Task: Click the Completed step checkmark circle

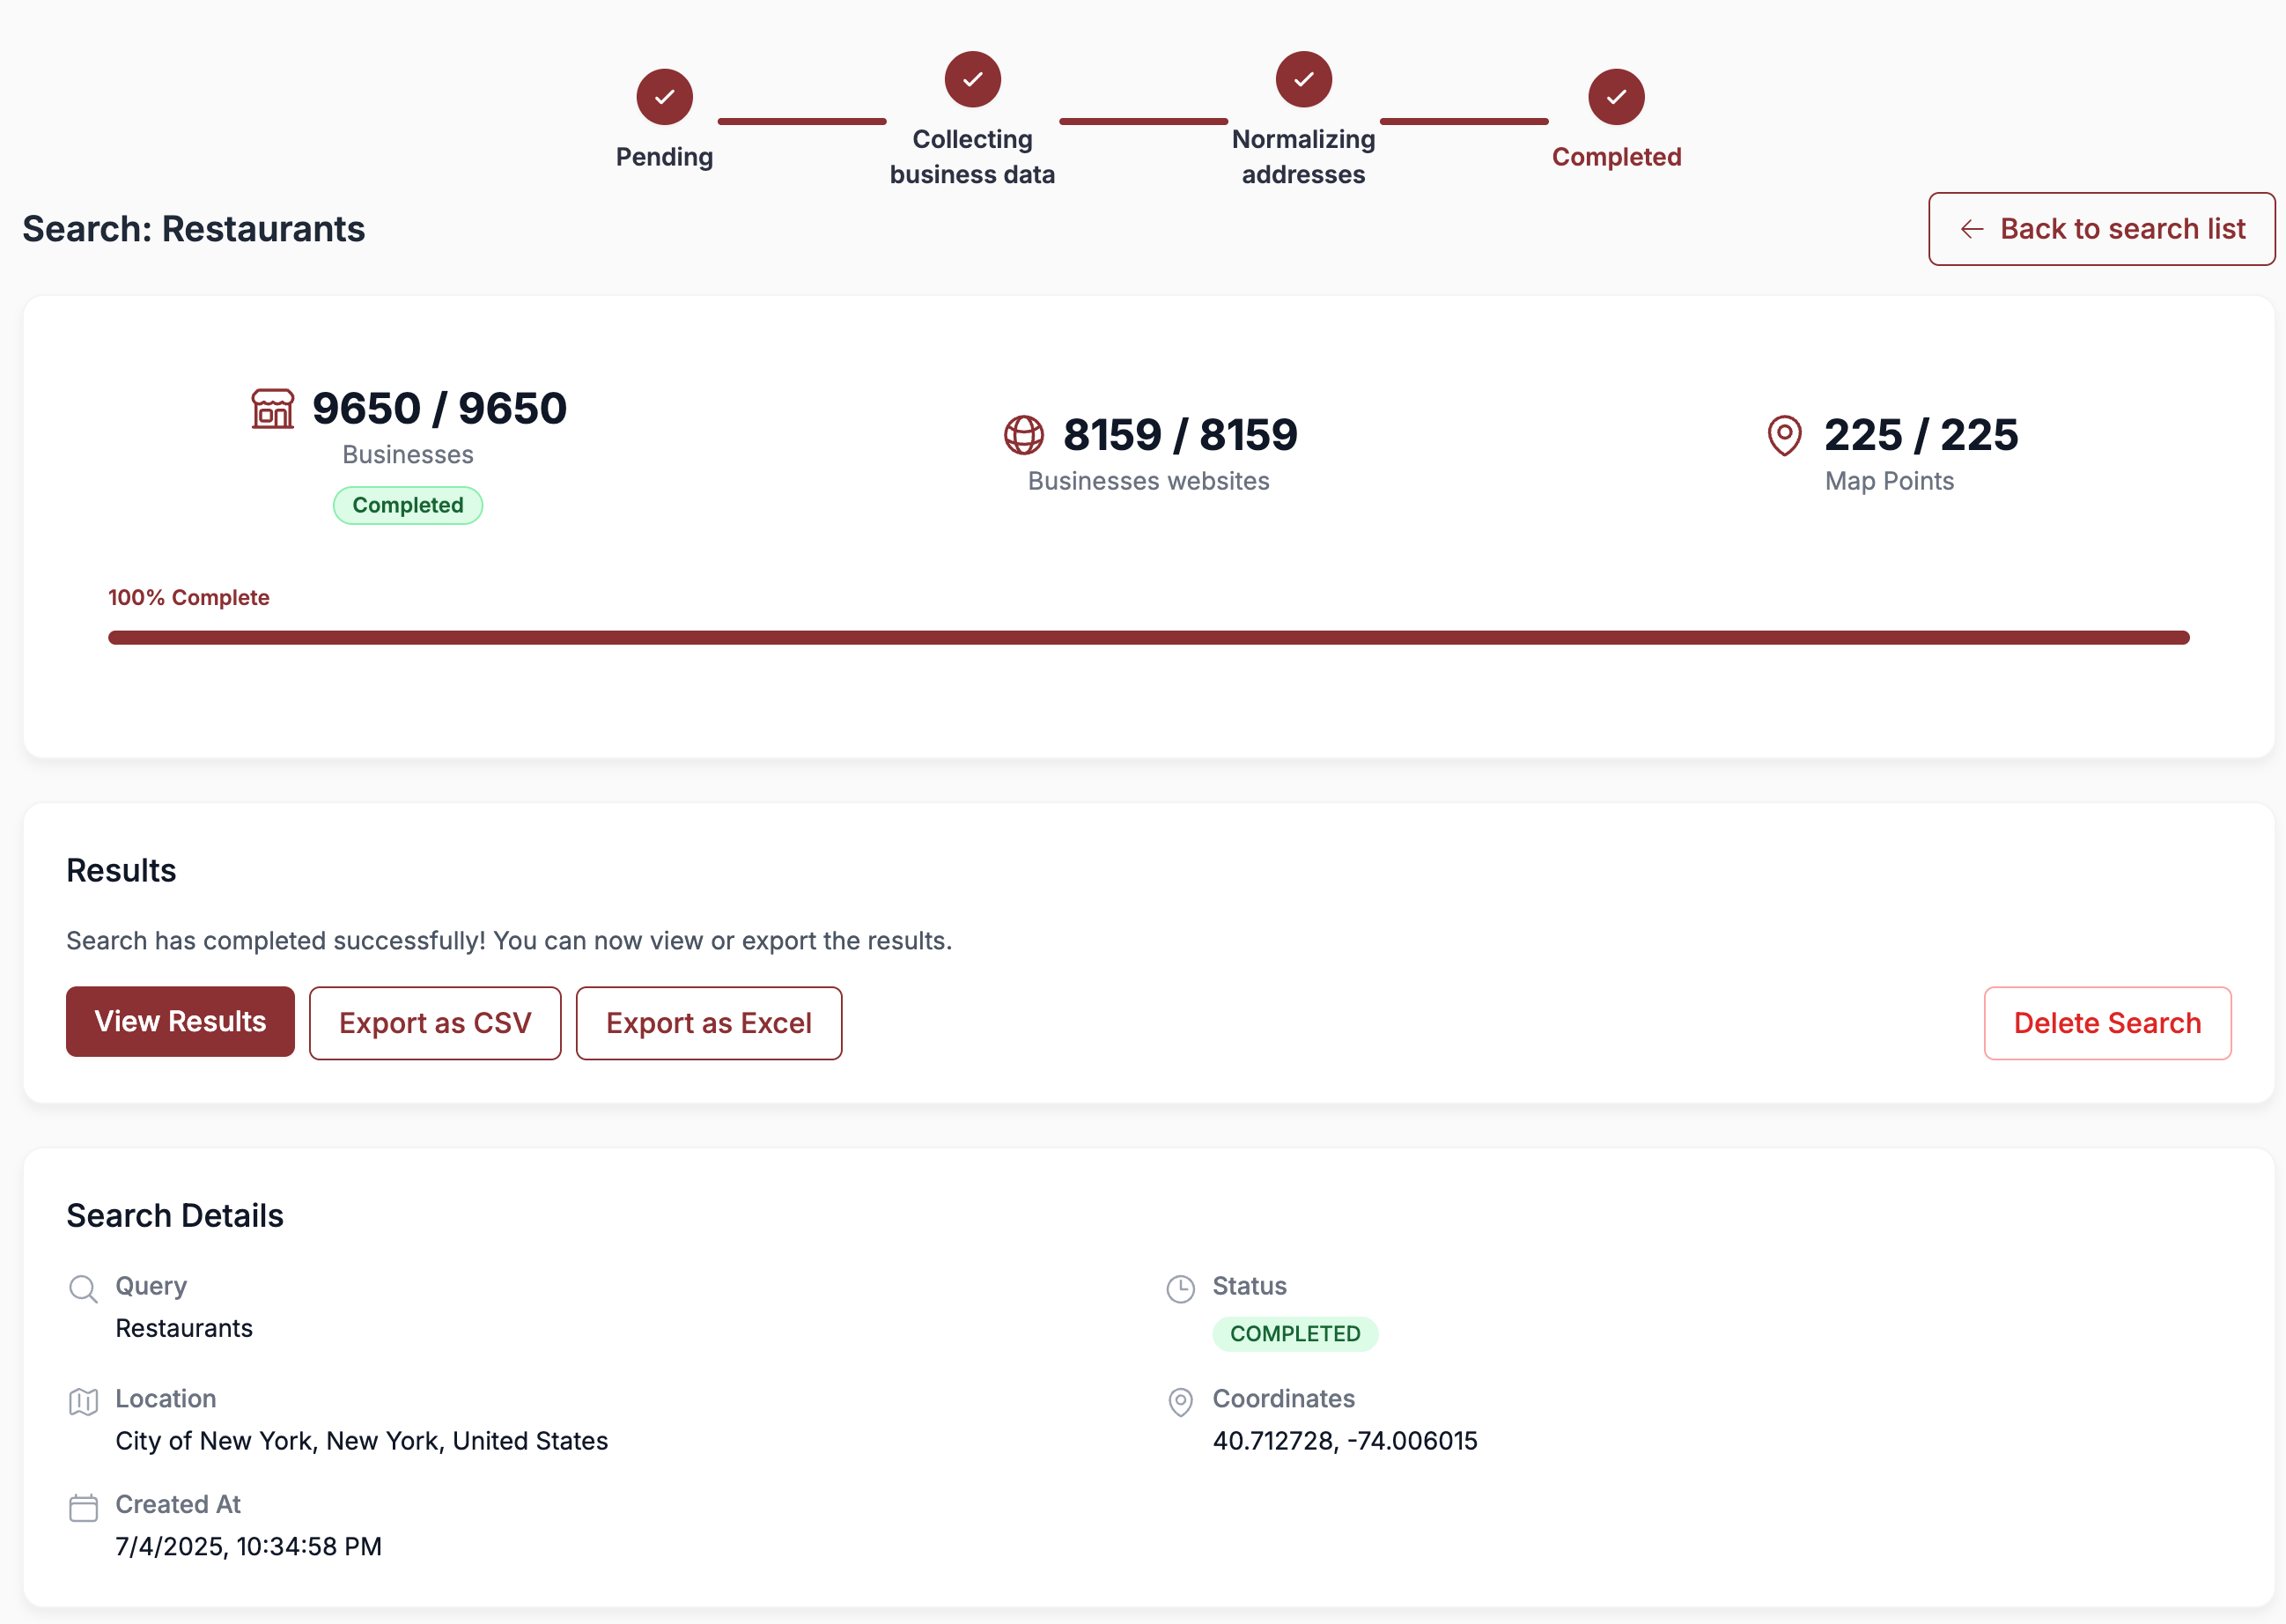Action: click(1616, 97)
